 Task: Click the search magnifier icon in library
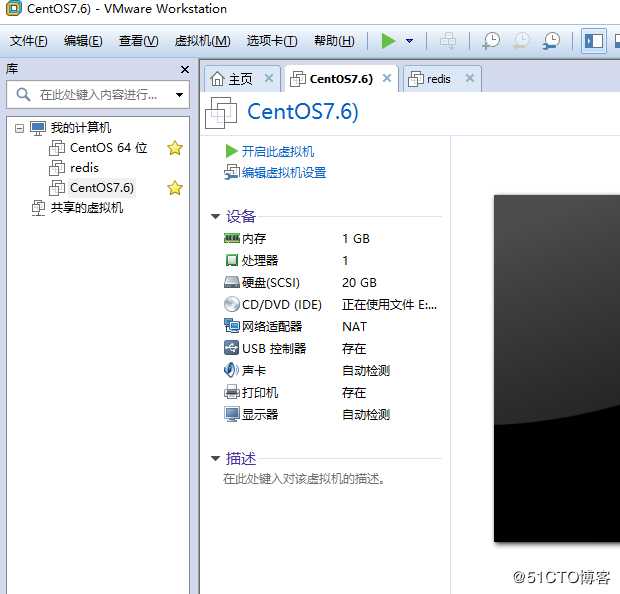pos(23,95)
